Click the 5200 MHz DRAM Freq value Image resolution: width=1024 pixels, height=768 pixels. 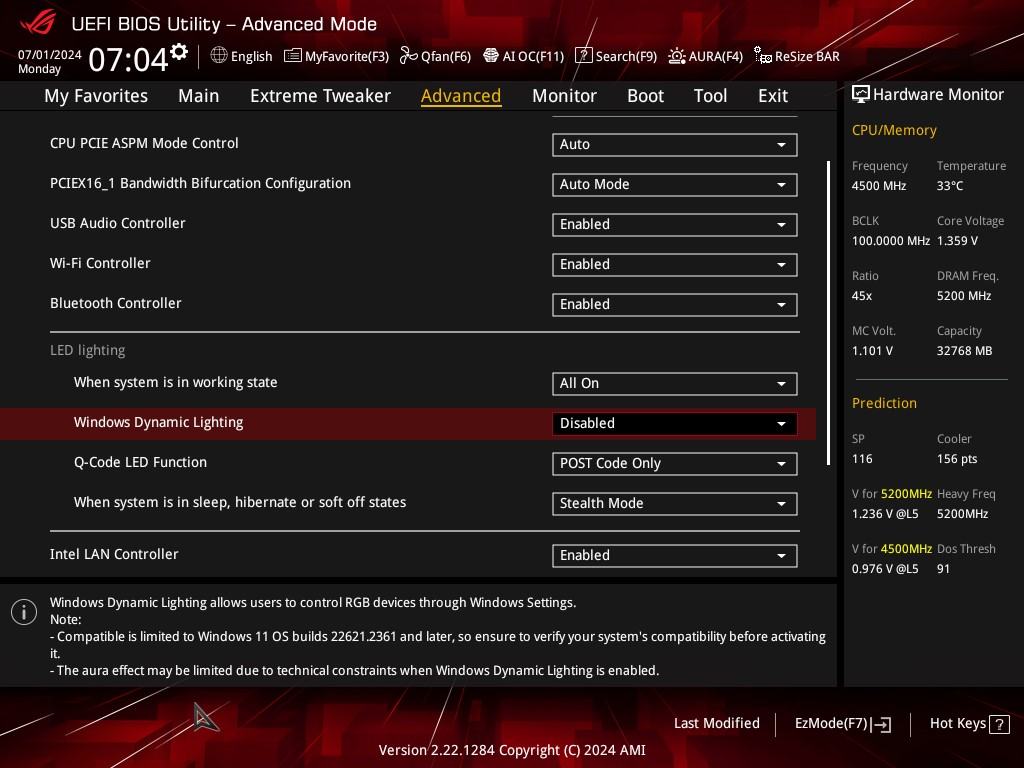click(x=963, y=296)
